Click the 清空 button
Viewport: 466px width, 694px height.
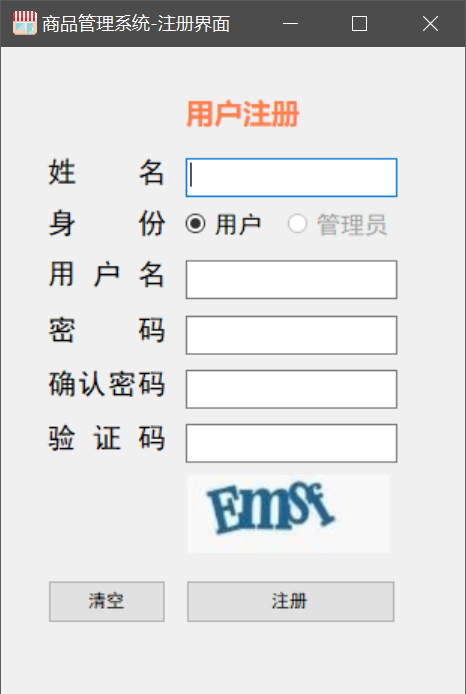point(107,601)
